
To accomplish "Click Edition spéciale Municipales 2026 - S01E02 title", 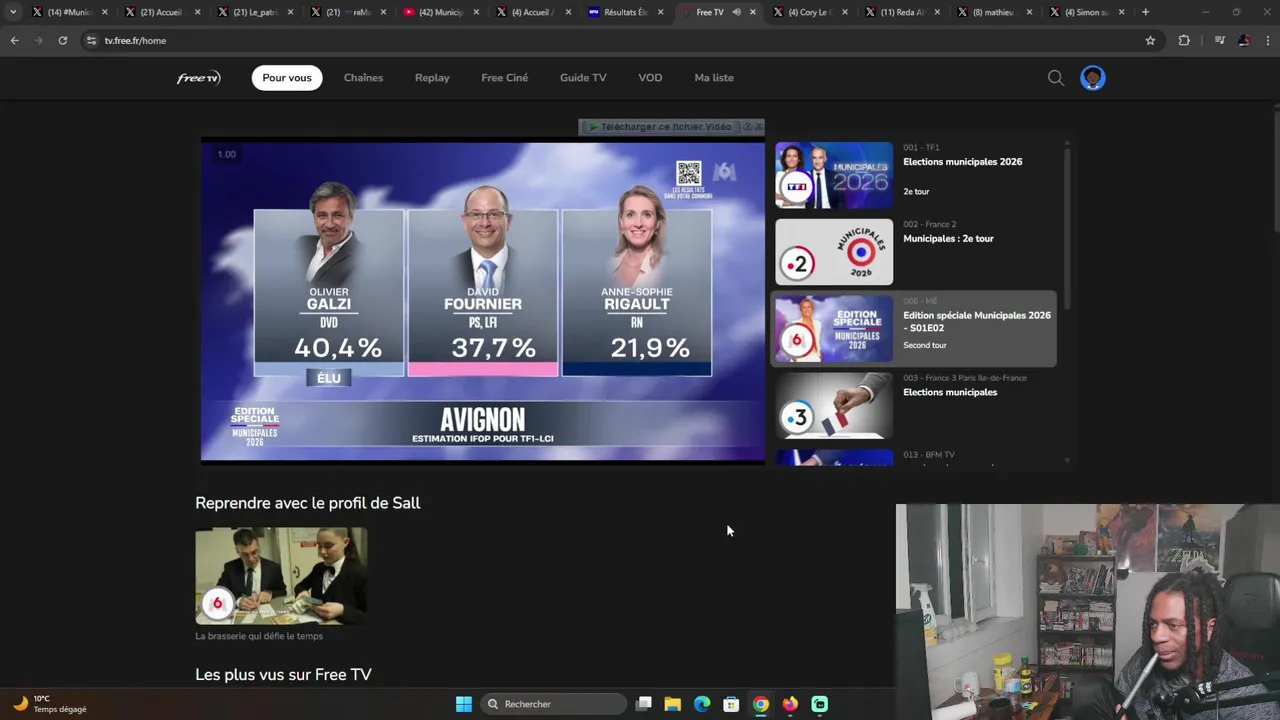I will [x=977, y=321].
